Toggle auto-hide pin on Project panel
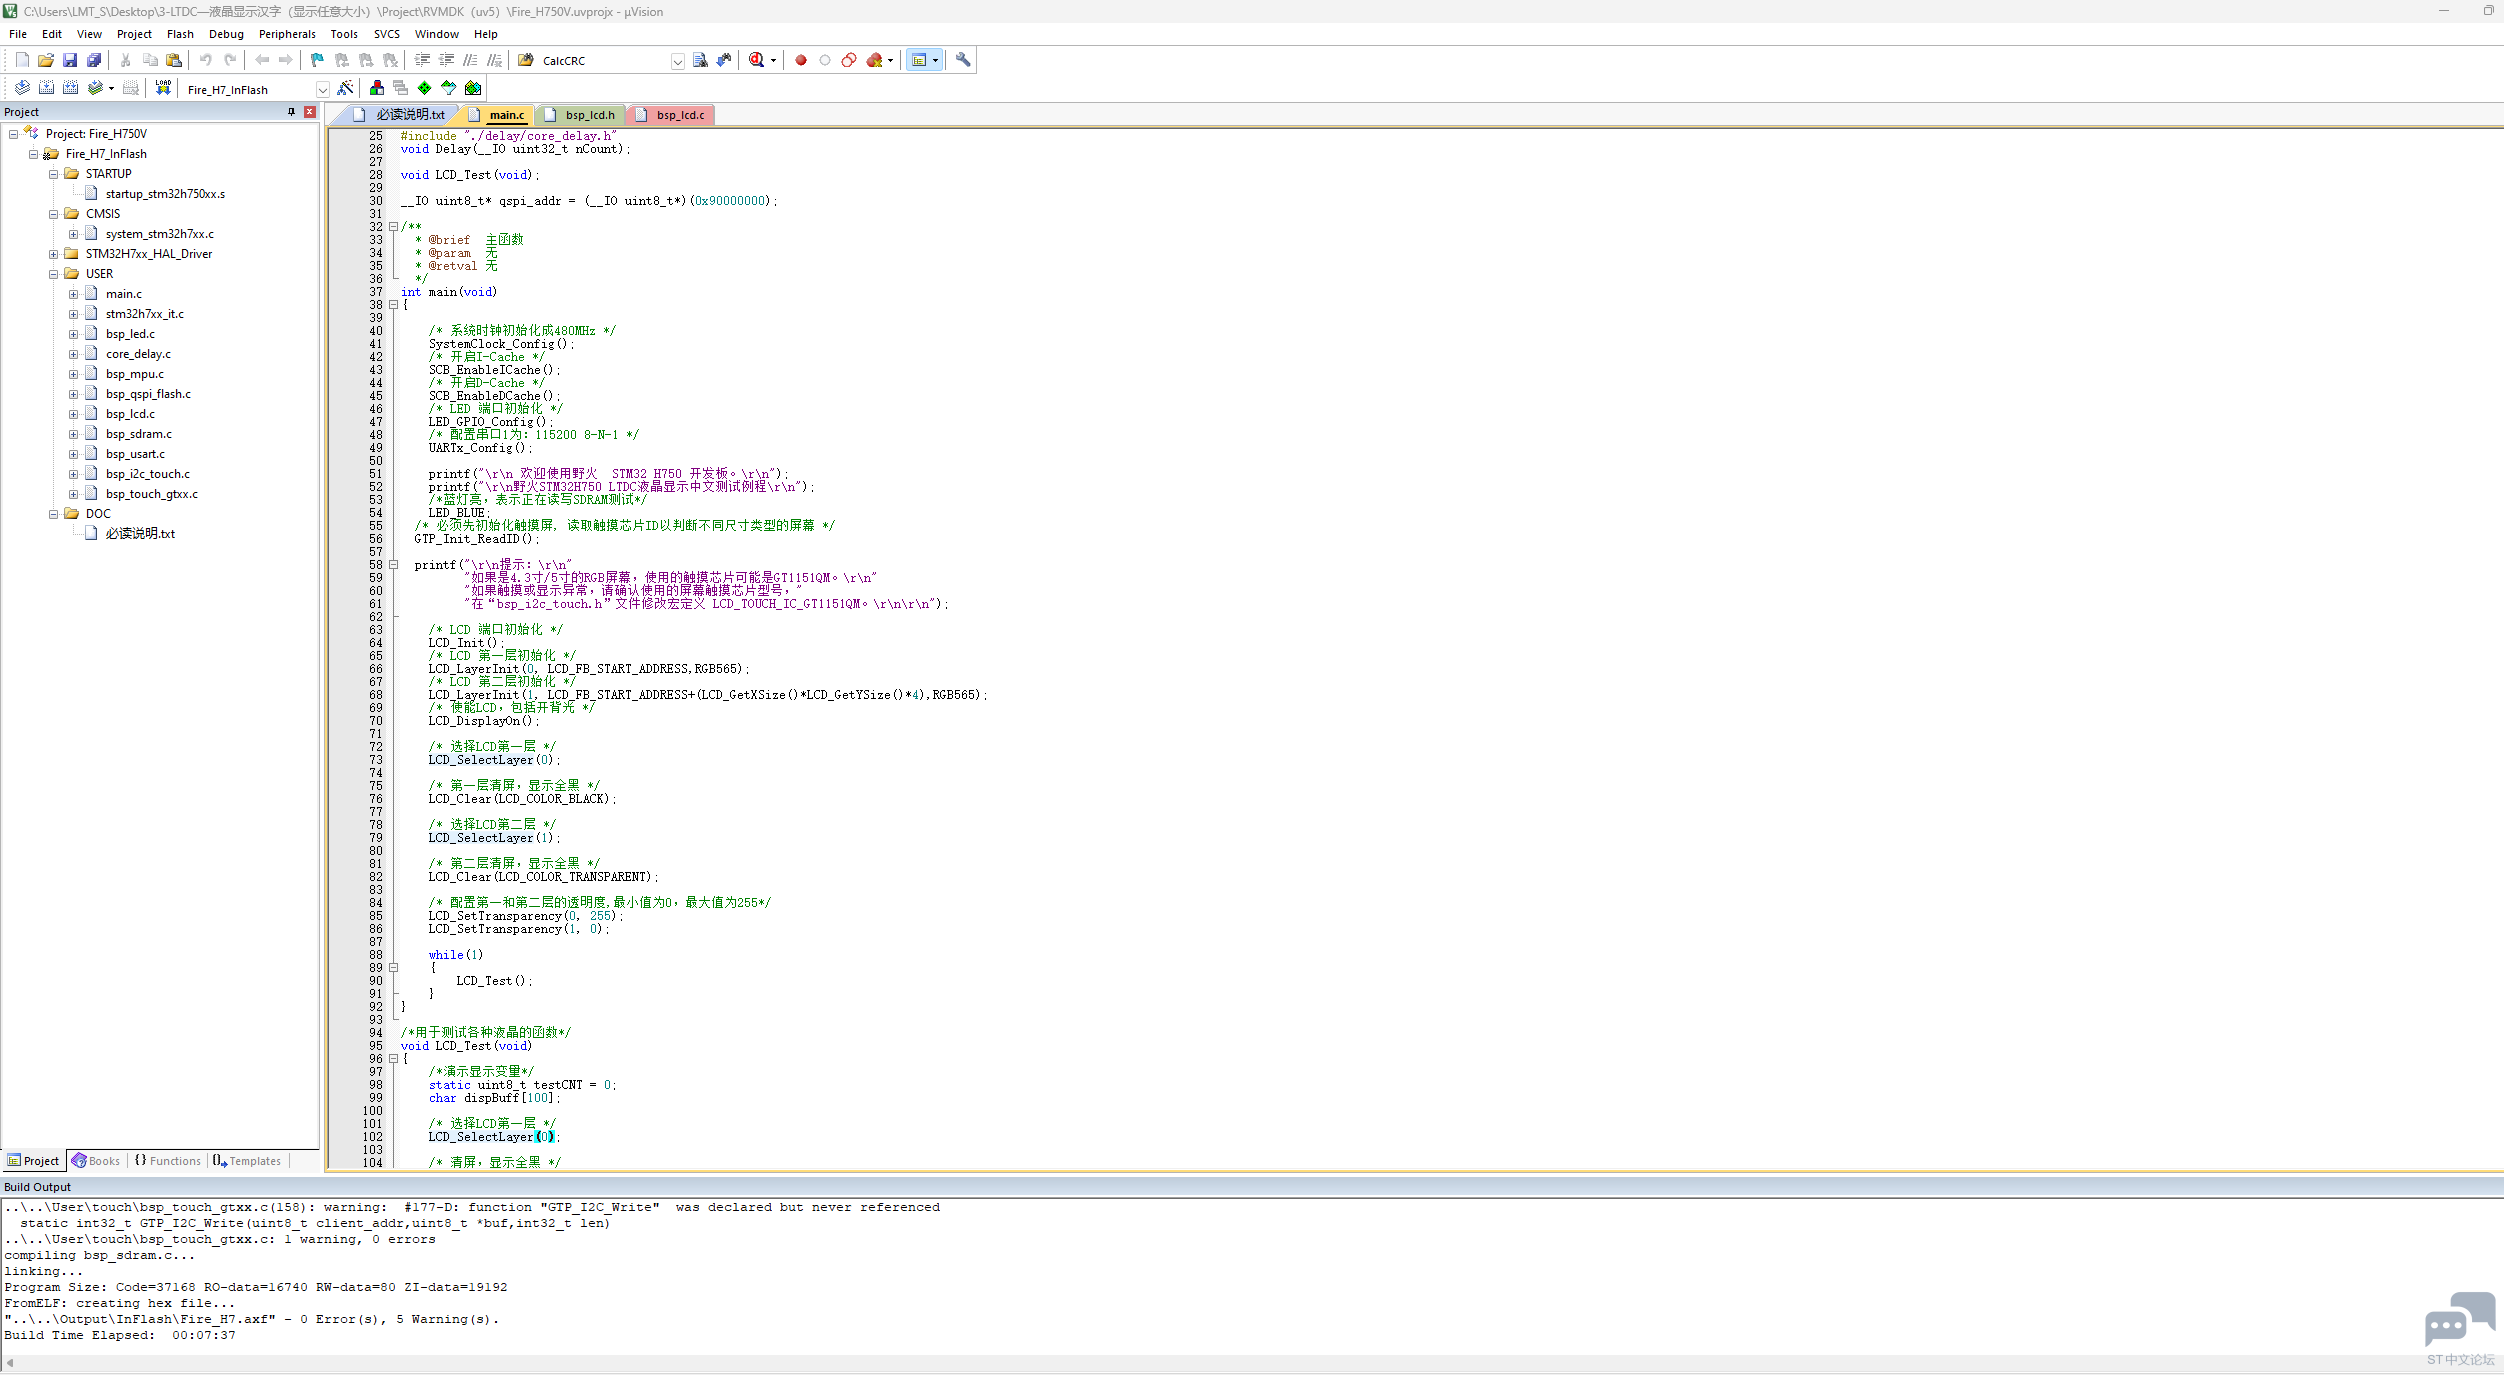Viewport: 2504px width, 1375px height. (291, 112)
